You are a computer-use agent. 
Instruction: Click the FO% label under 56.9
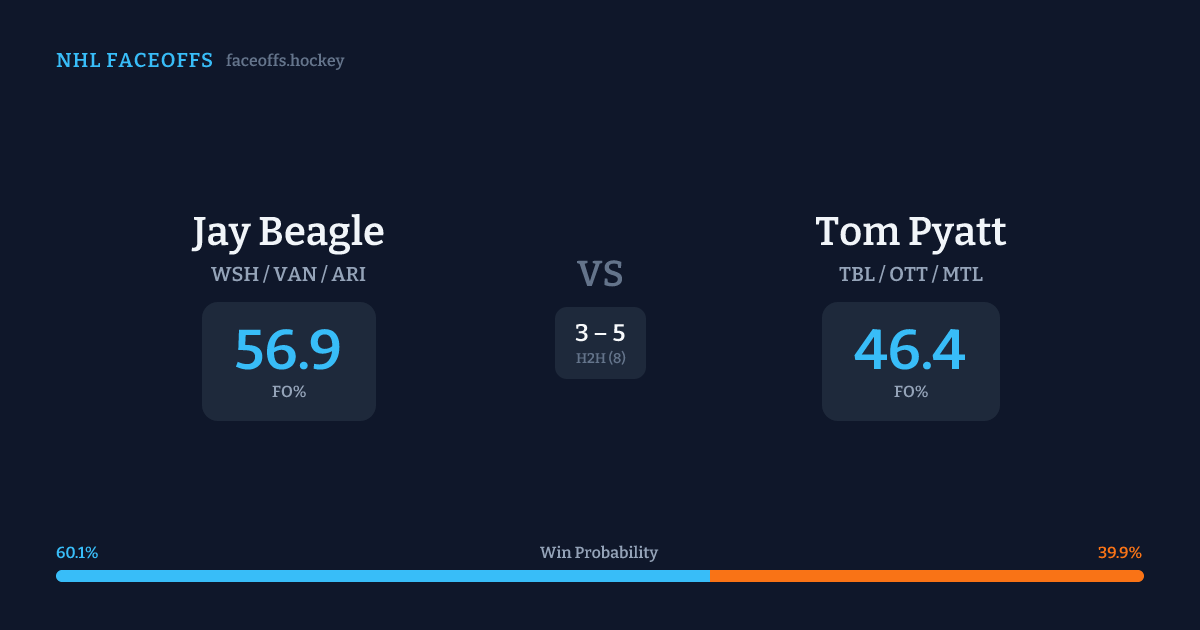(x=288, y=392)
